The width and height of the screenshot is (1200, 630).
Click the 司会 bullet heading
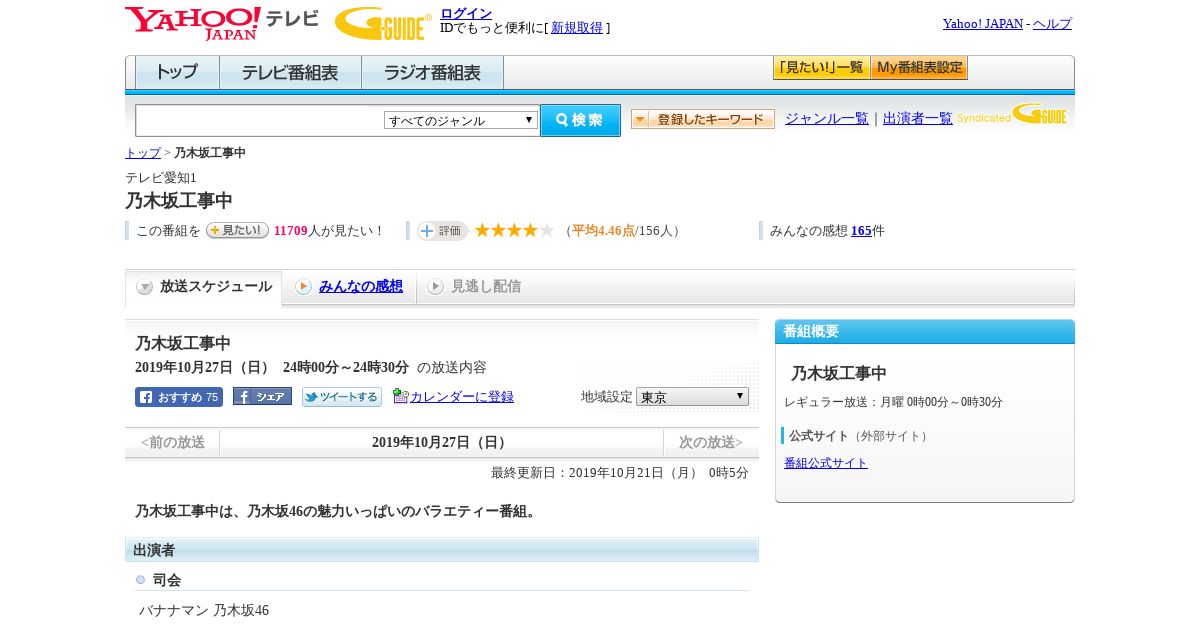coord(167,580)
